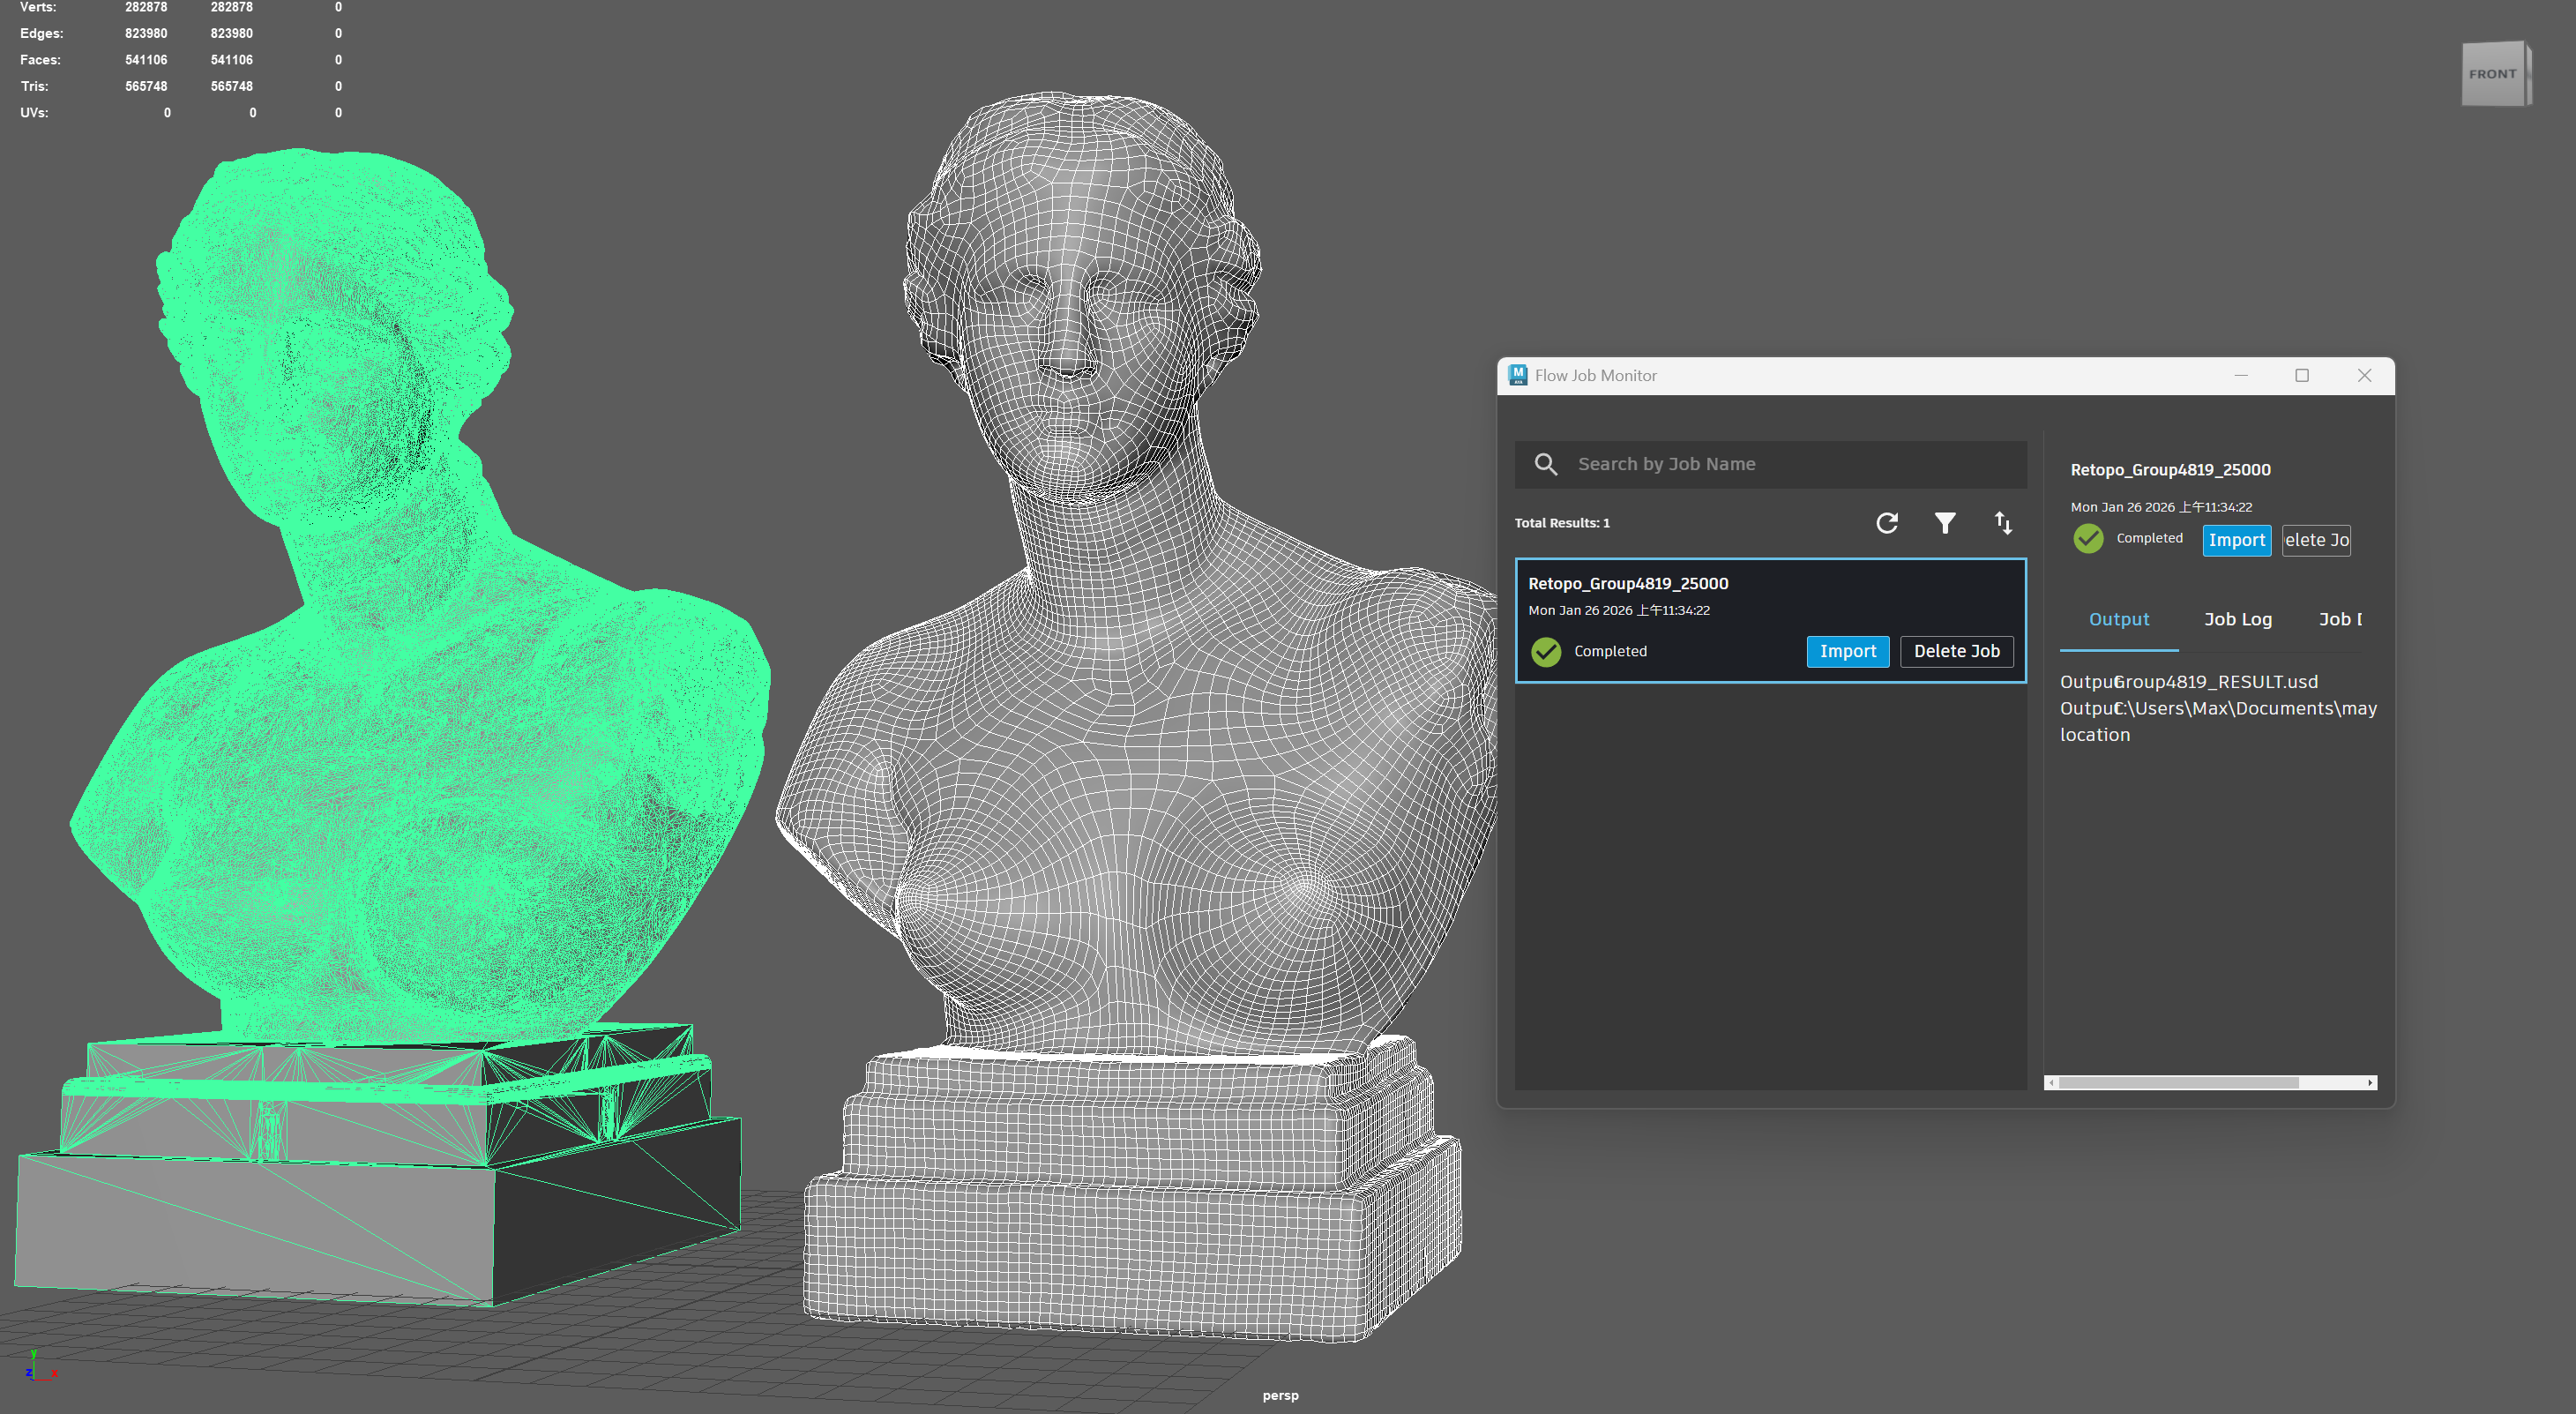Image resolution: width=2576 pixels, height=1414 pixels.
Task: Click the scrollbar right arrow in details panel
Action: click(2370, 1083)
